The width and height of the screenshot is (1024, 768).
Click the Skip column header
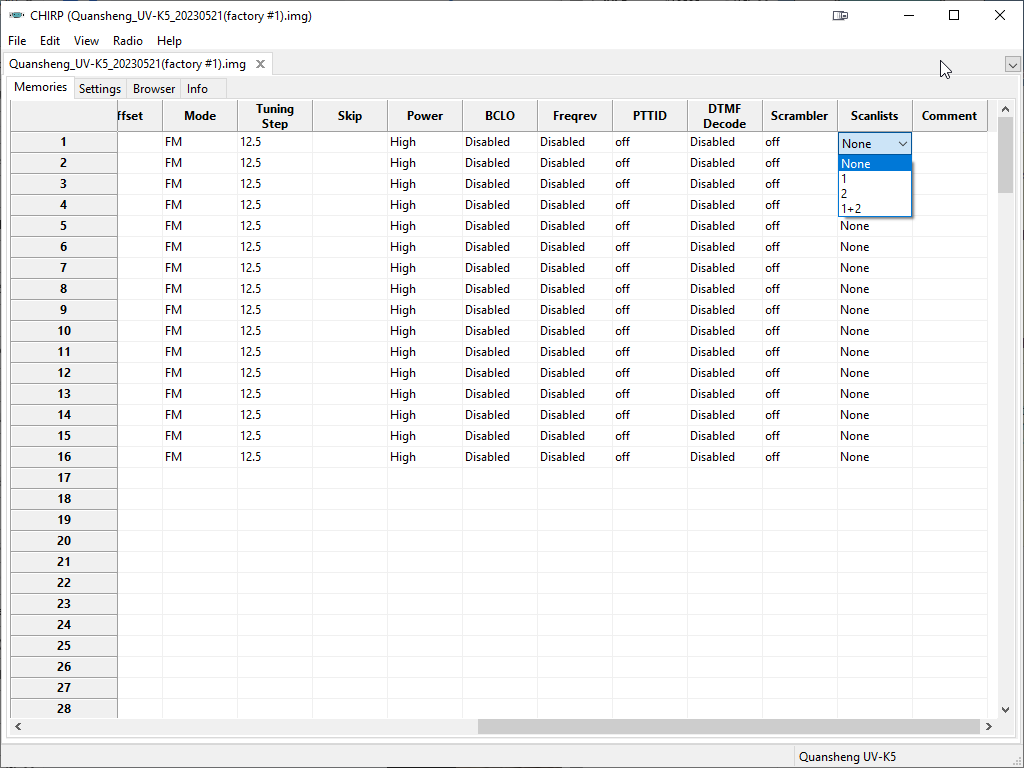click(350, 116)
